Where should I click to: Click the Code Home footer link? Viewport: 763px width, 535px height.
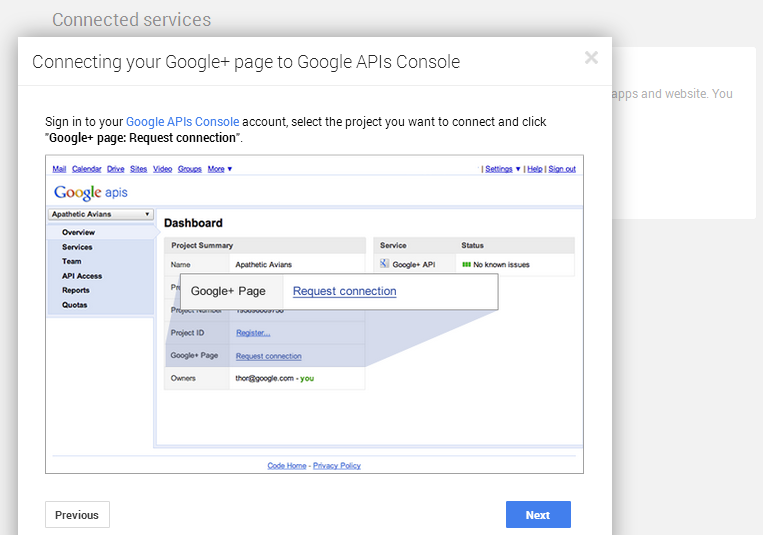(x=287, y=465)
